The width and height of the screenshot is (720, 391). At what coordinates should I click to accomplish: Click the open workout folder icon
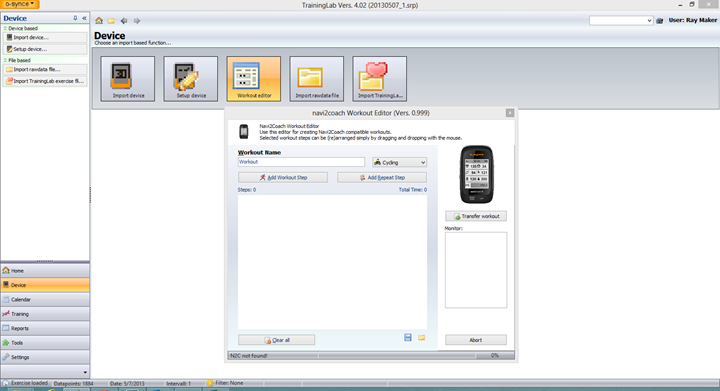click(422, 338)
